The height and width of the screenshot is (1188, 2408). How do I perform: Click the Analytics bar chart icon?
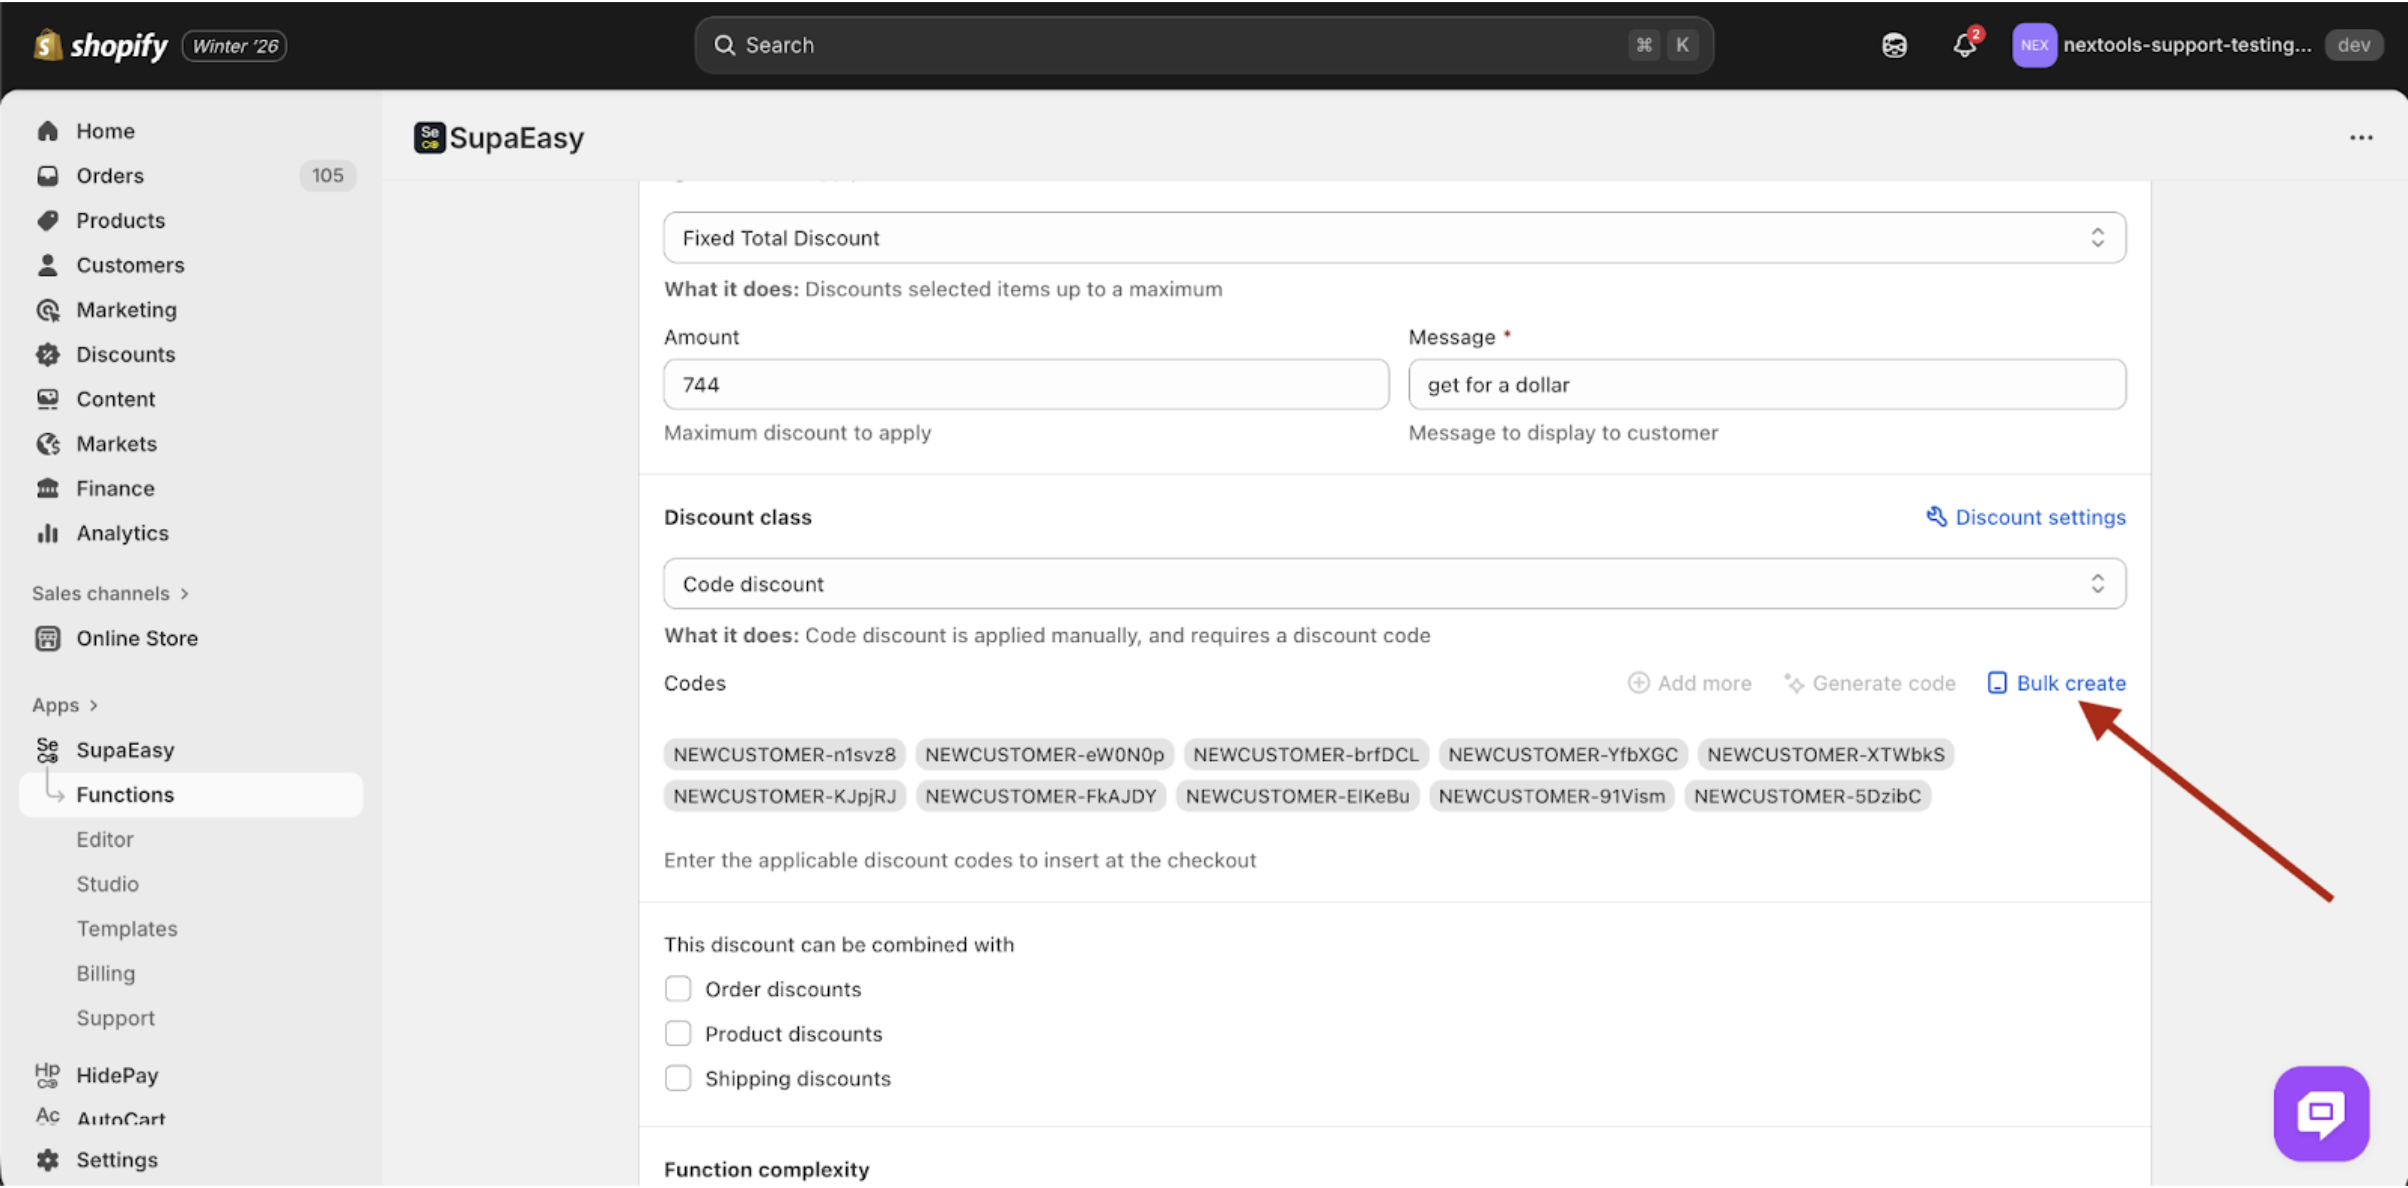coord(48,533)
